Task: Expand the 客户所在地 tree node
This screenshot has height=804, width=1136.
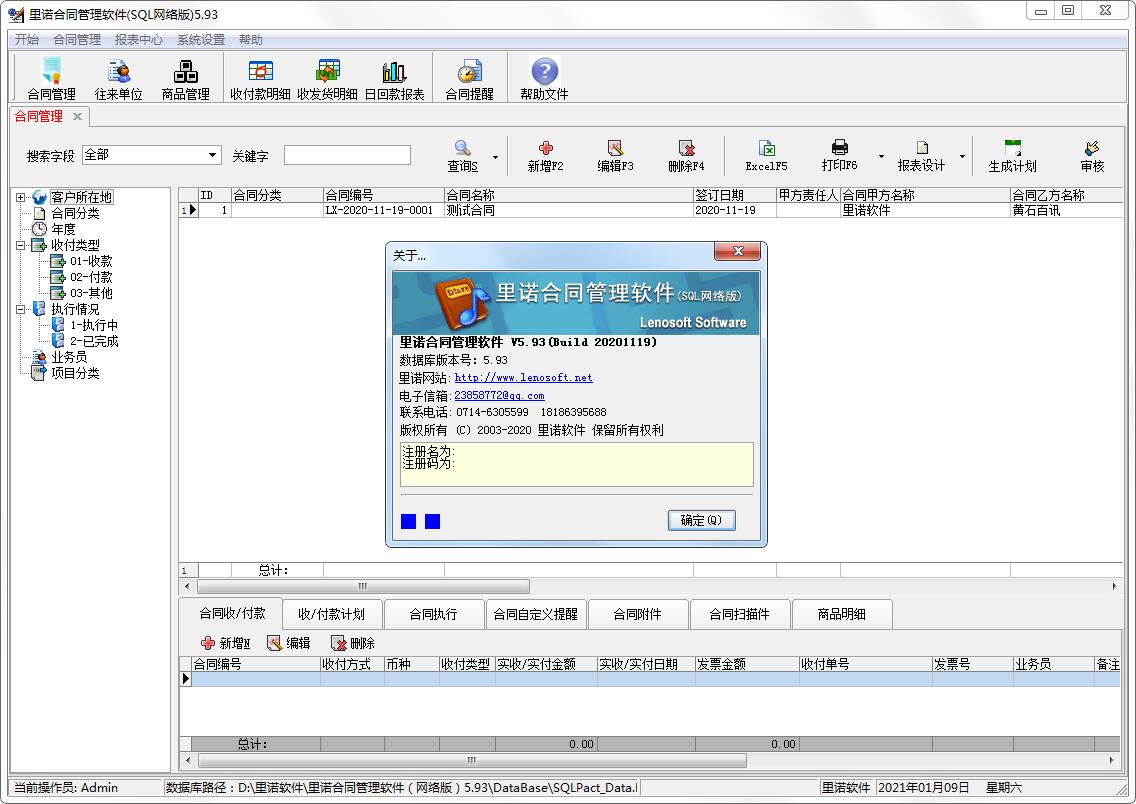Action: [21, 197]
